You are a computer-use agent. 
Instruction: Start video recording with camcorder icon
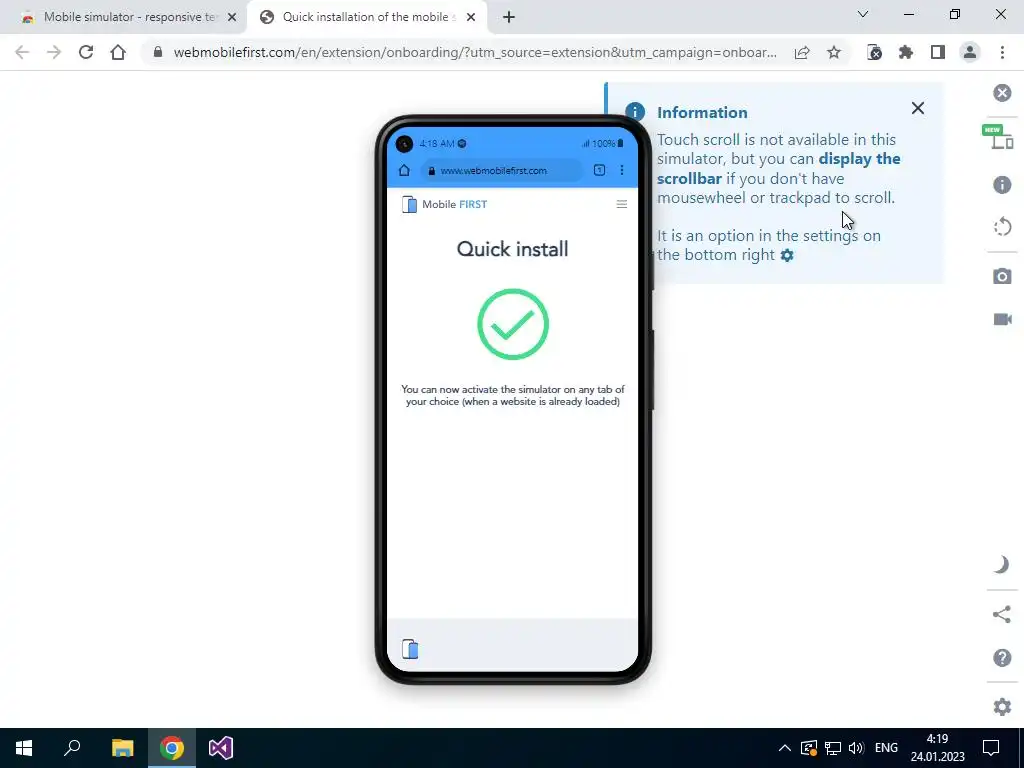[x=1002, y=319]
